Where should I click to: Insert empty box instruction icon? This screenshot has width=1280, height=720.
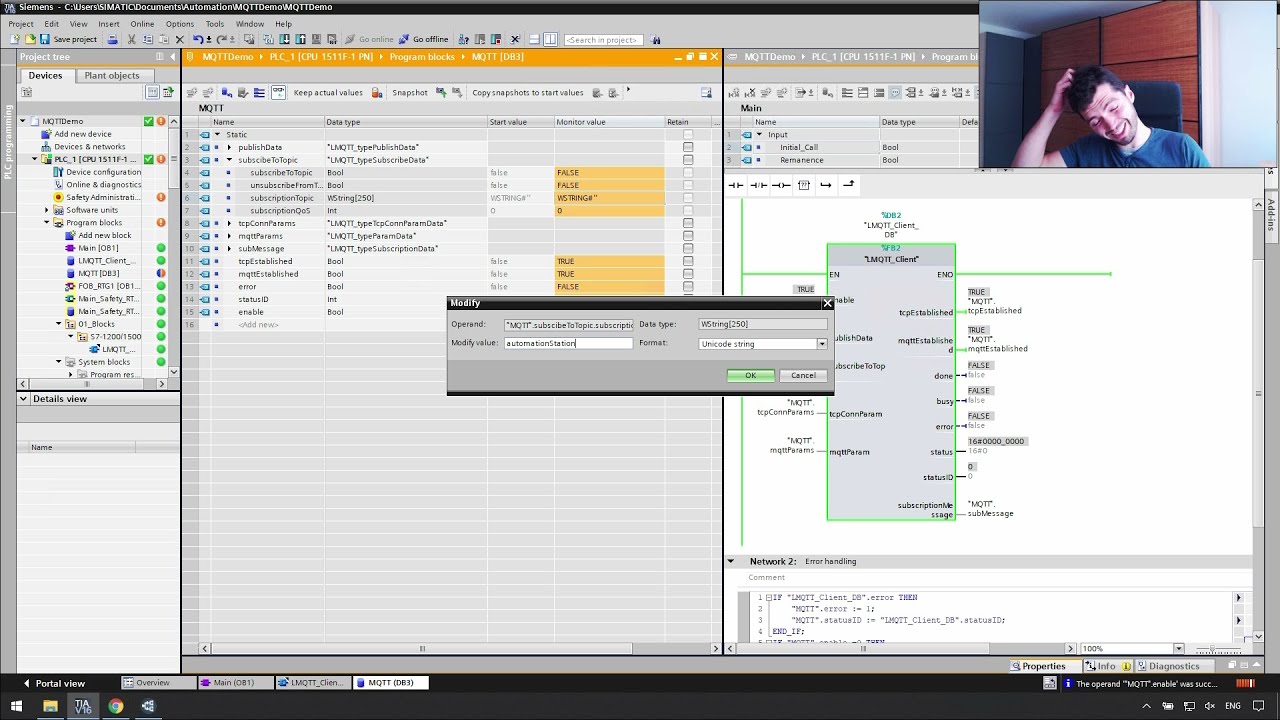coord(803,185)
